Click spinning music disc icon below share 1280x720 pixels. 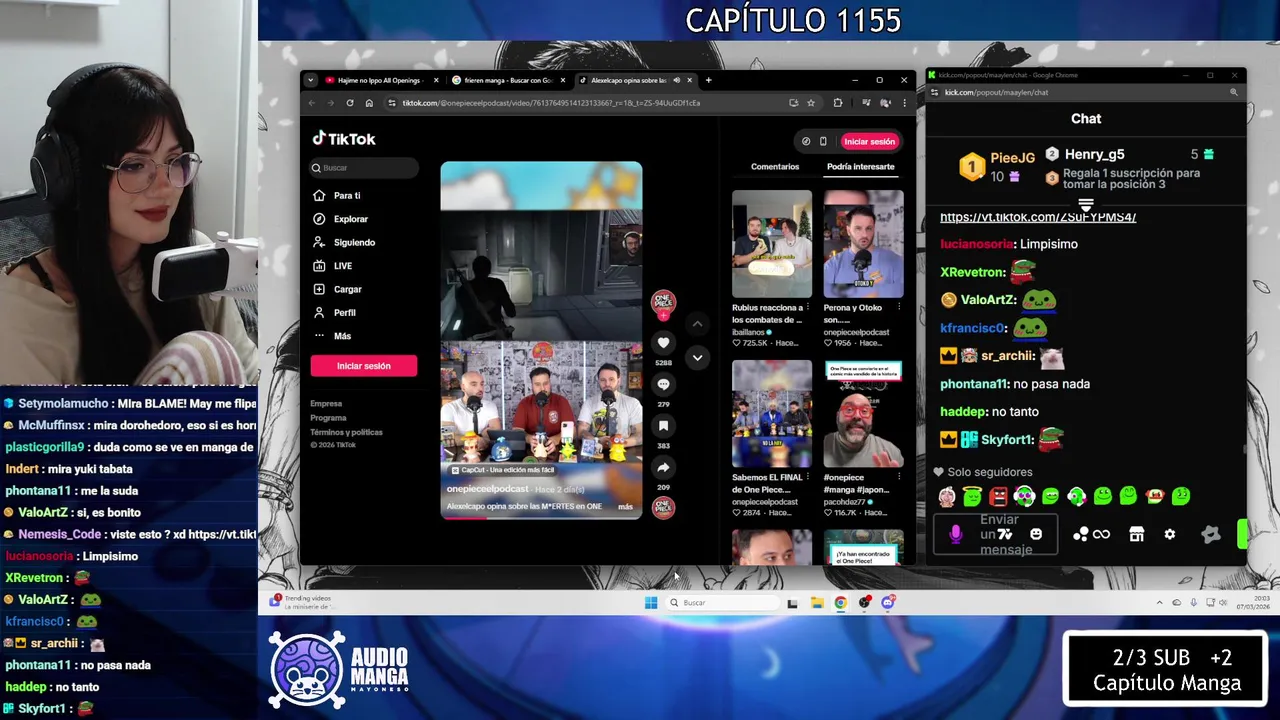(x=663, y=507)
